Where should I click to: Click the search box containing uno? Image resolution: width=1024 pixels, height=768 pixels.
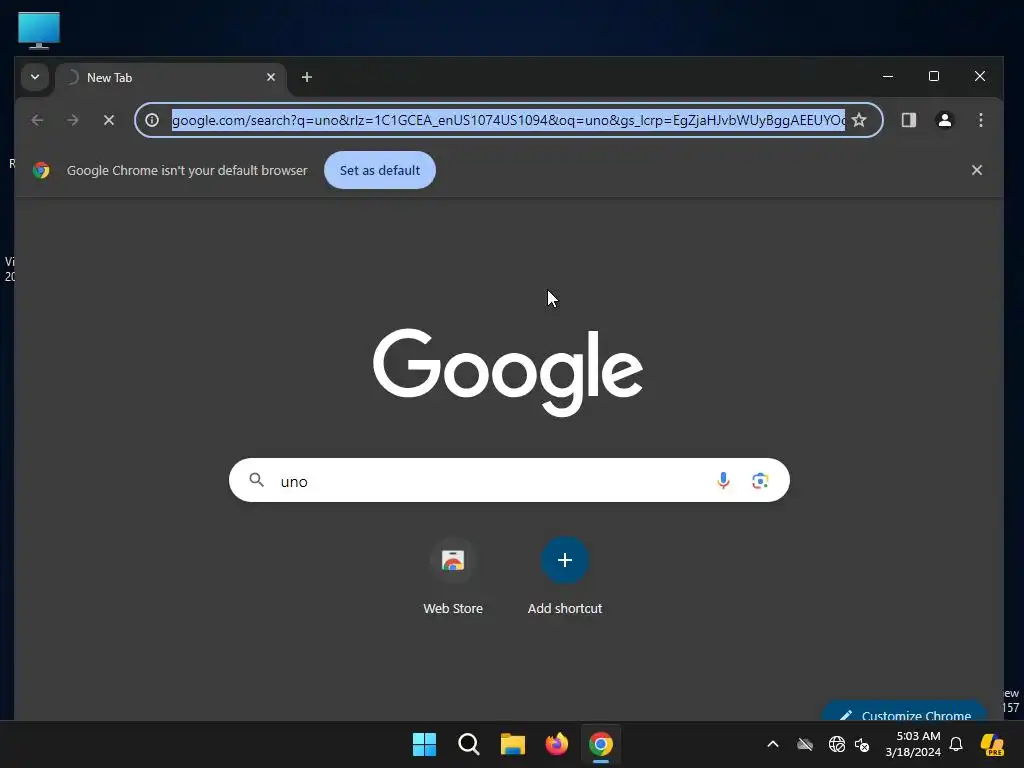click(509, 481)
